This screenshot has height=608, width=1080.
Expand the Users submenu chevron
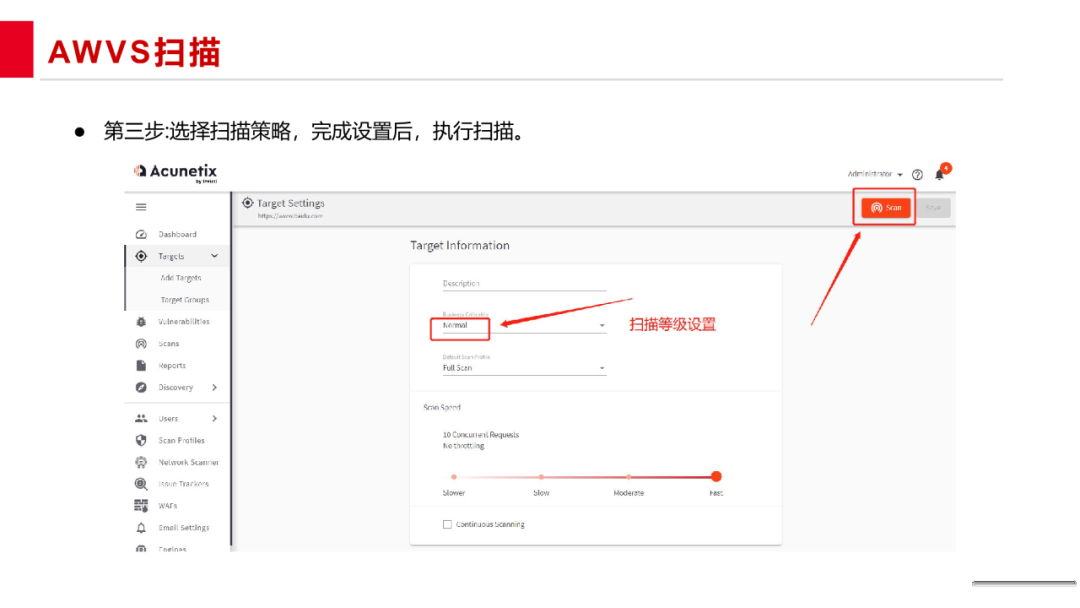[214, 418]
